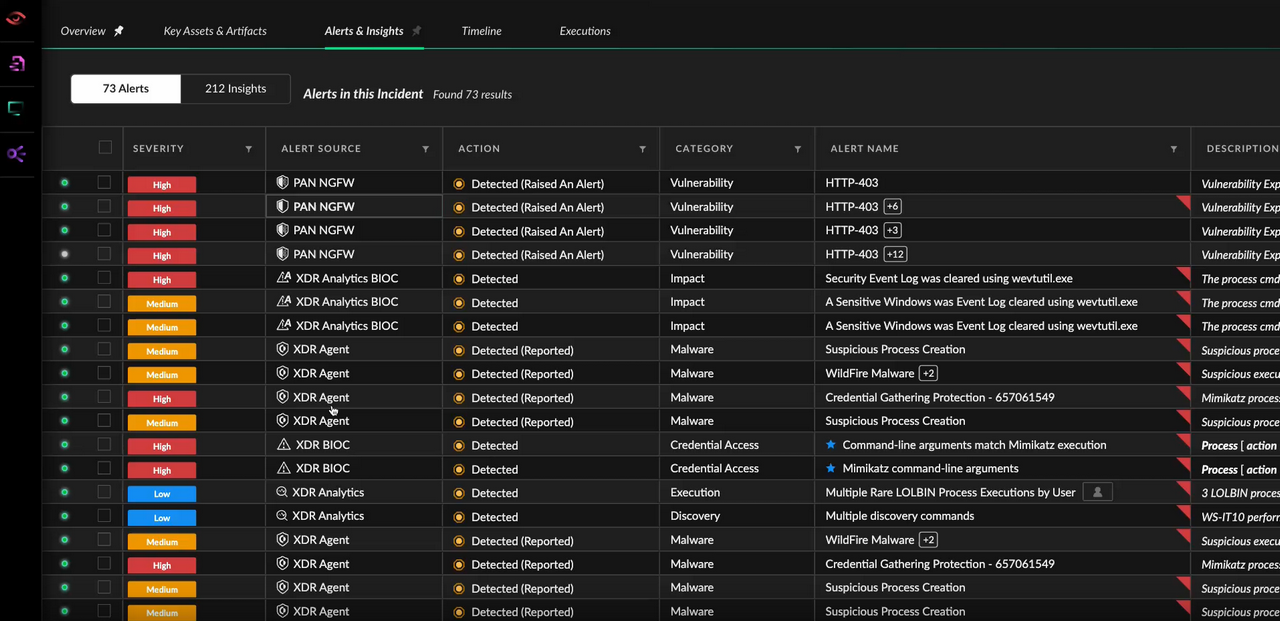Click the pin icon beside Overview tab
This screenshot has width=1280, height=621.
coord(119,31)
